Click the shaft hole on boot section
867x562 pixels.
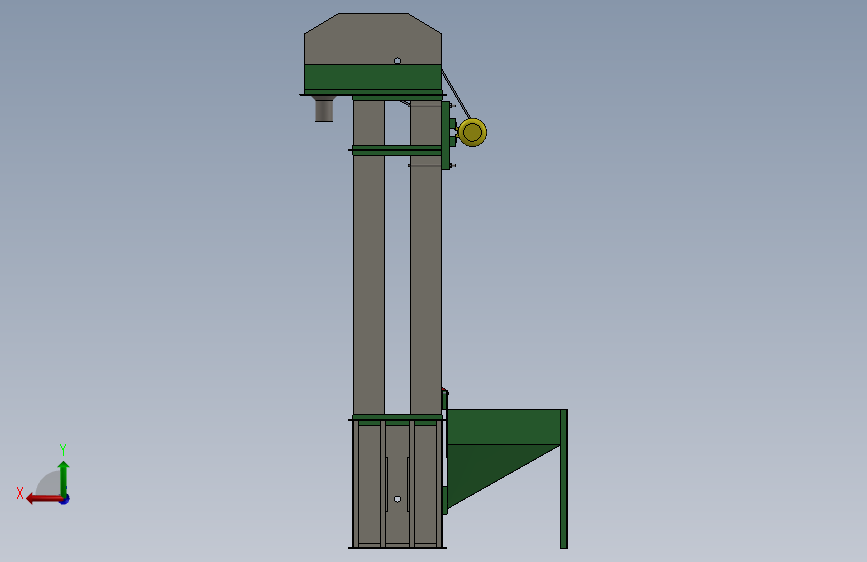(x=398, y=499)
